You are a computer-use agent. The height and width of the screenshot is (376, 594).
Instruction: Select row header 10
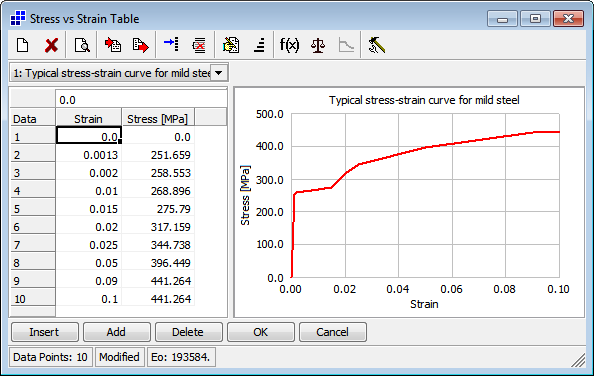point(33,298)
